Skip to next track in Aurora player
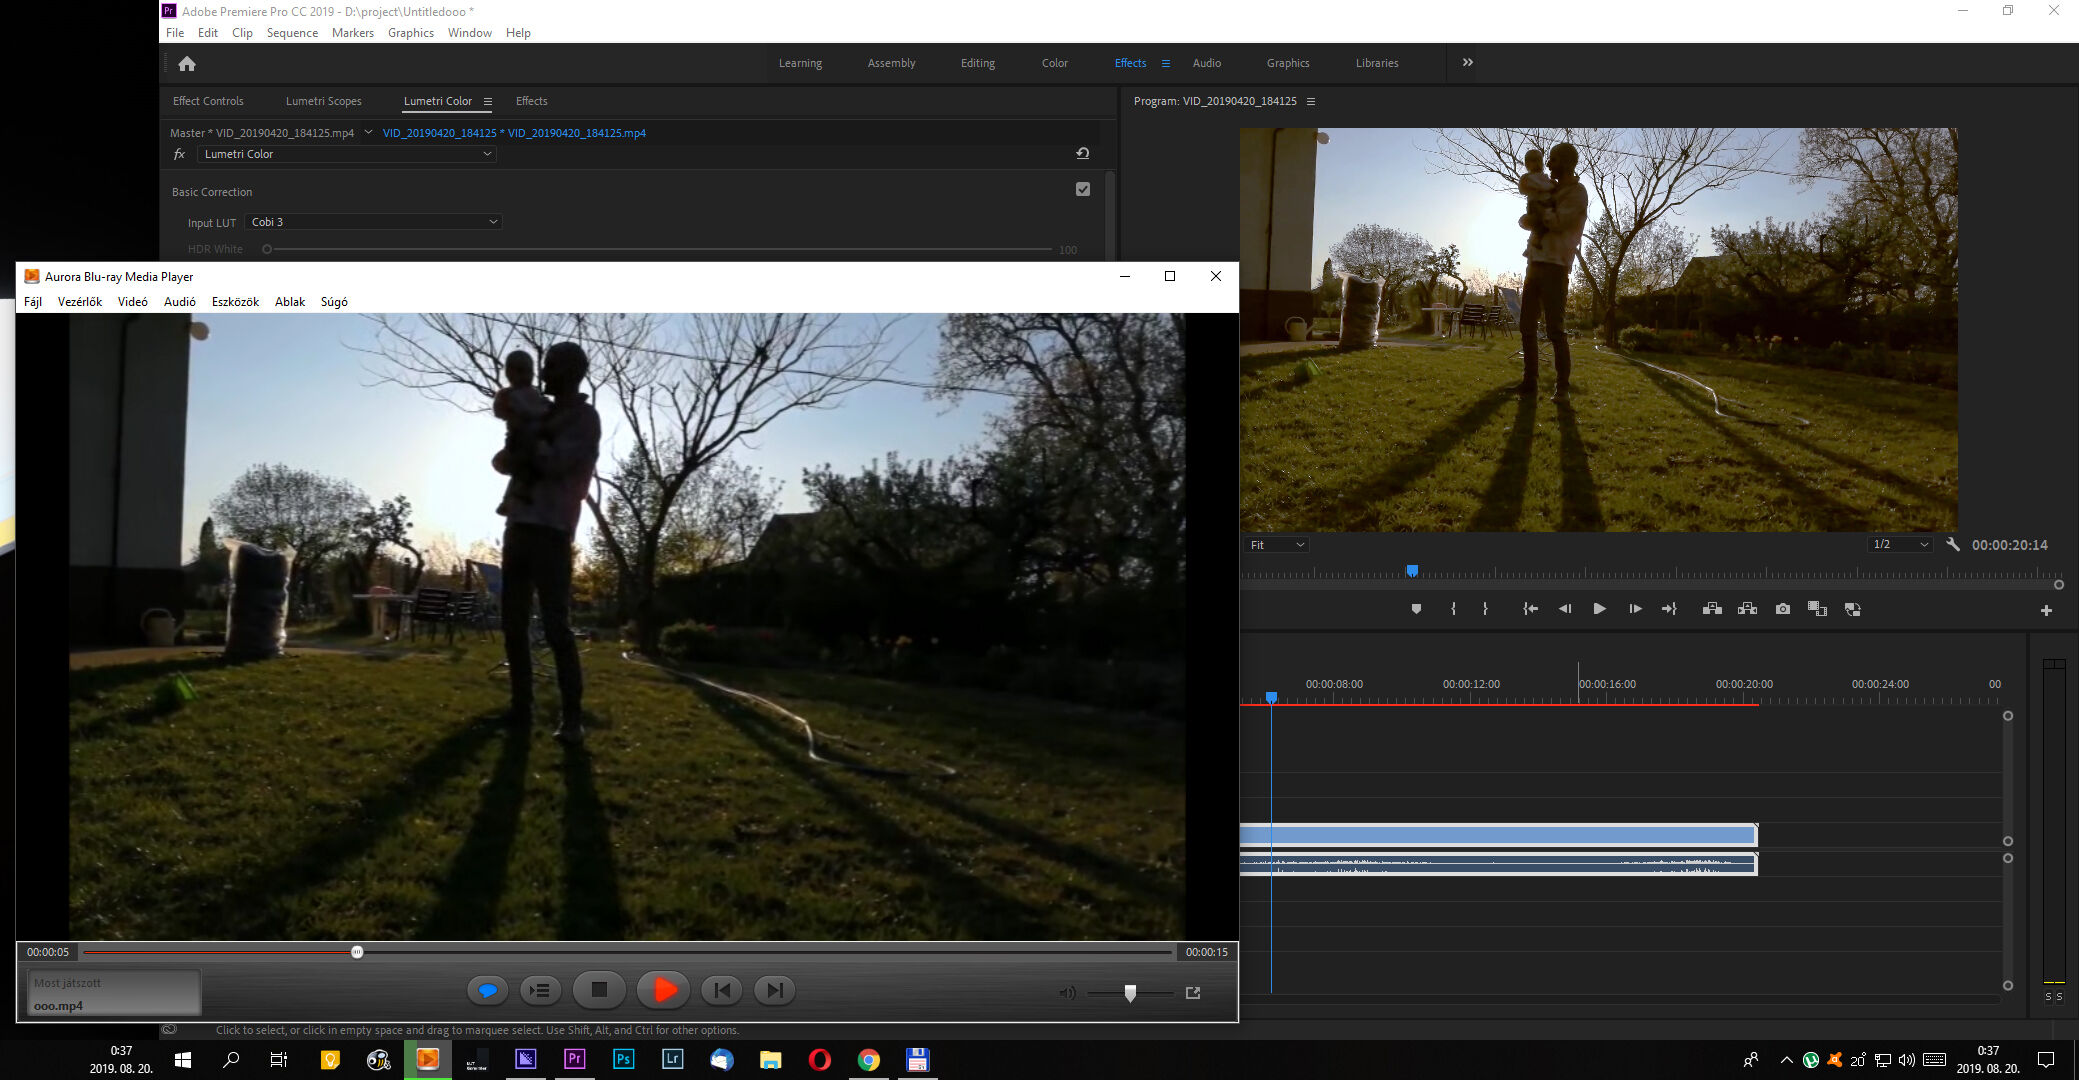 (x=775, y=990)
